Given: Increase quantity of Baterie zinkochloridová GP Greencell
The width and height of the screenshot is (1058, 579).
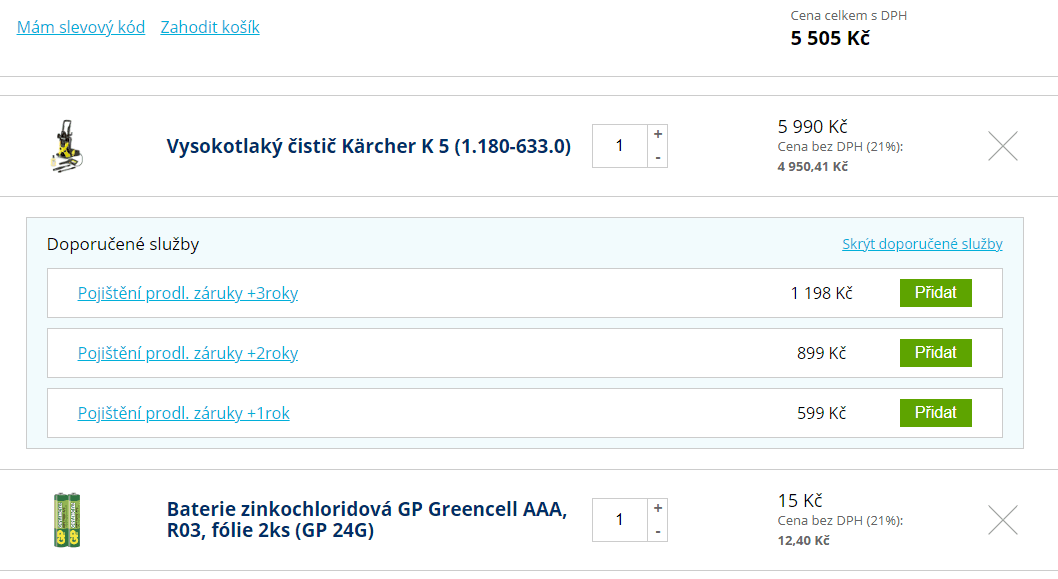Looking at the screenshot, I should coord(657,506).
